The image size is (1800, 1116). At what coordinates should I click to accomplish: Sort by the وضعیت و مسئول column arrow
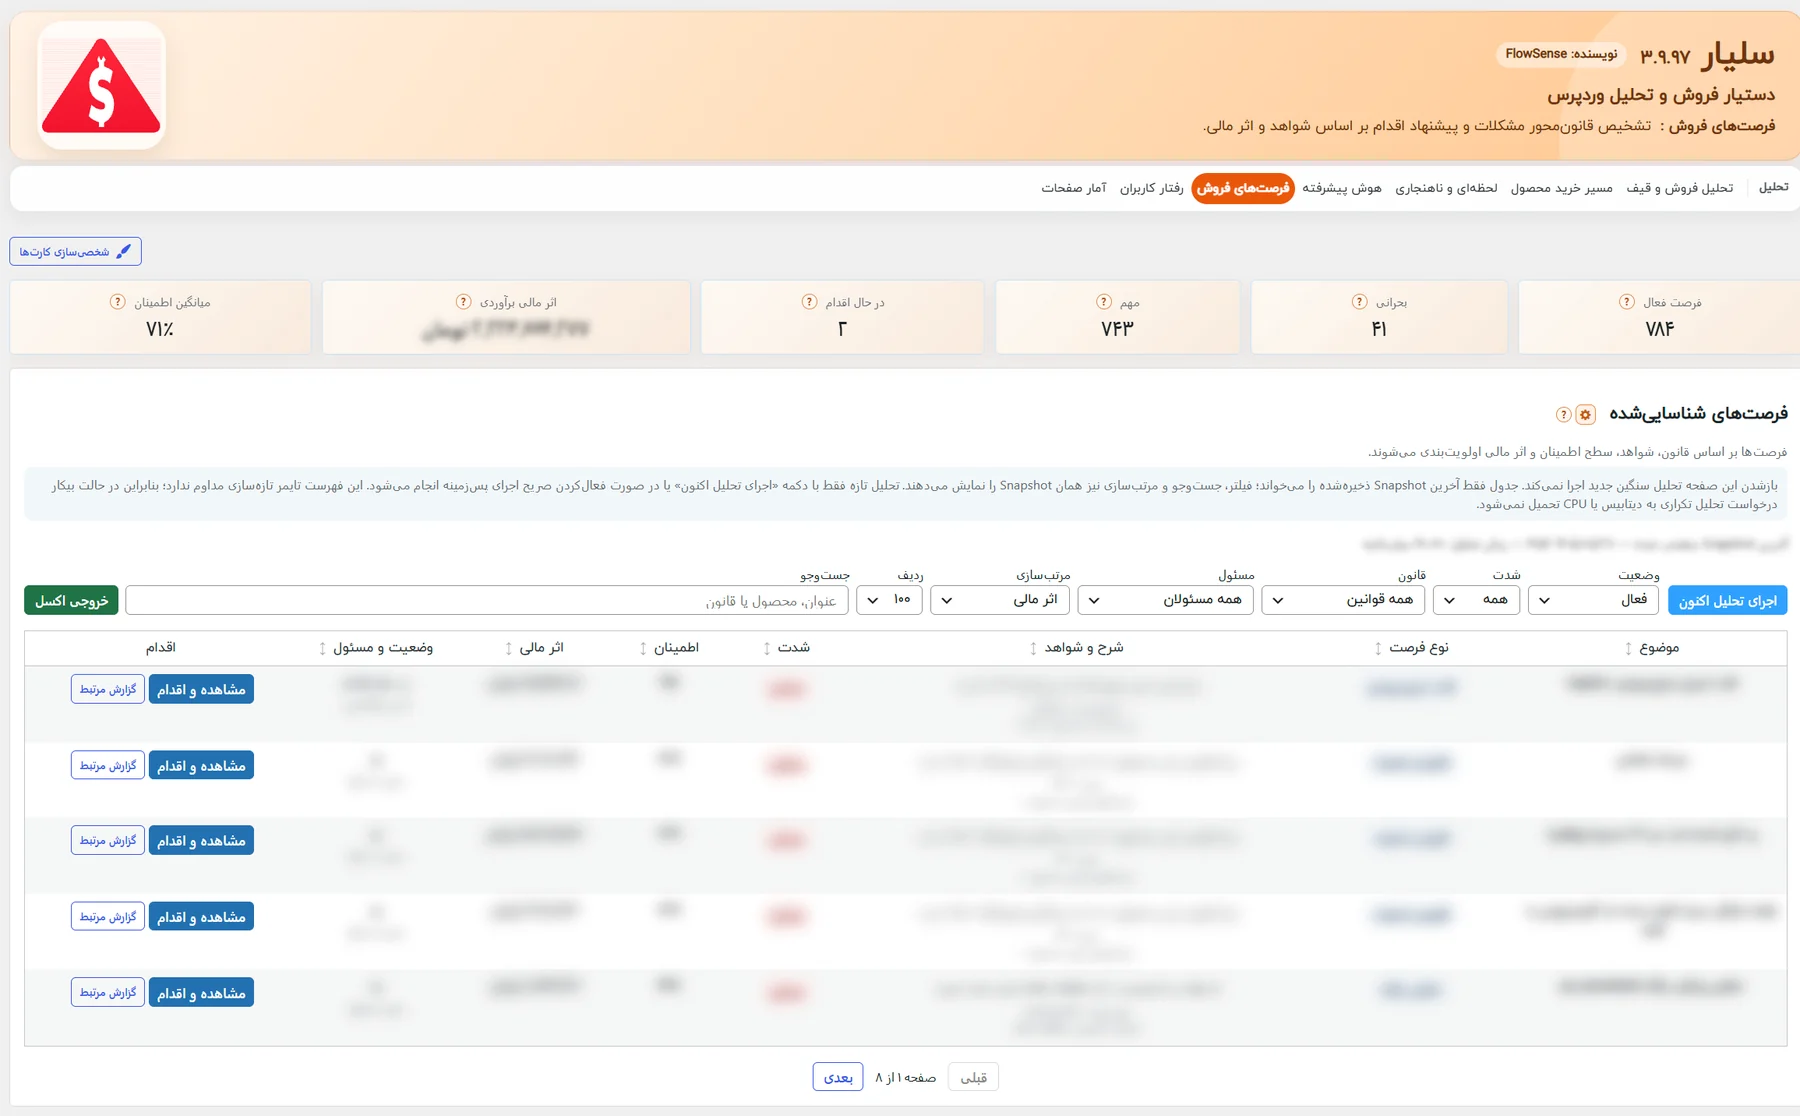coord(322,648)
